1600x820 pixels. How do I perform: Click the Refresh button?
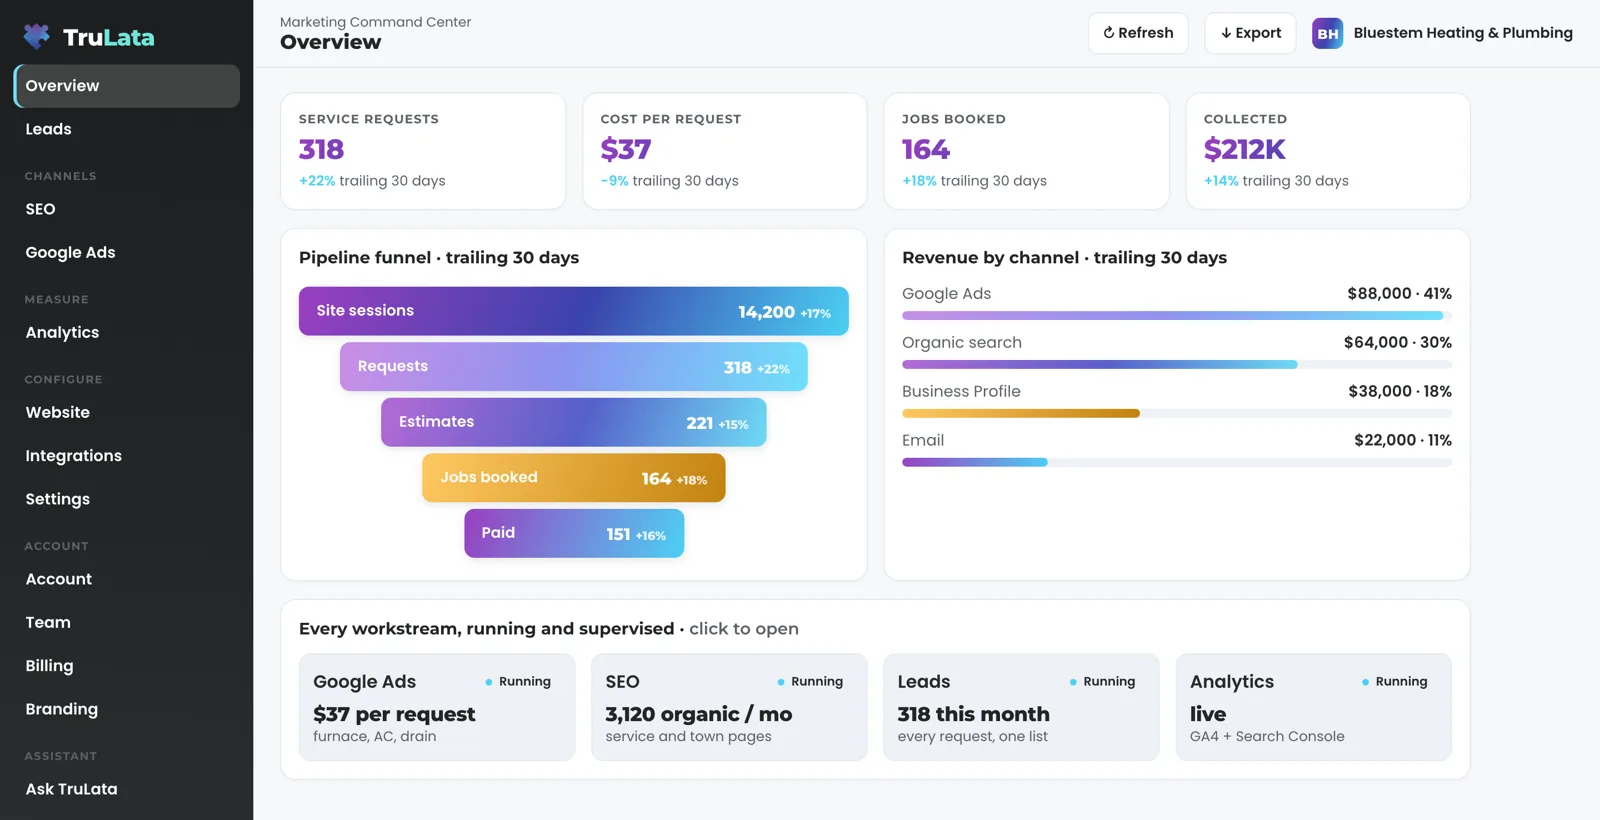point(1138,33)
